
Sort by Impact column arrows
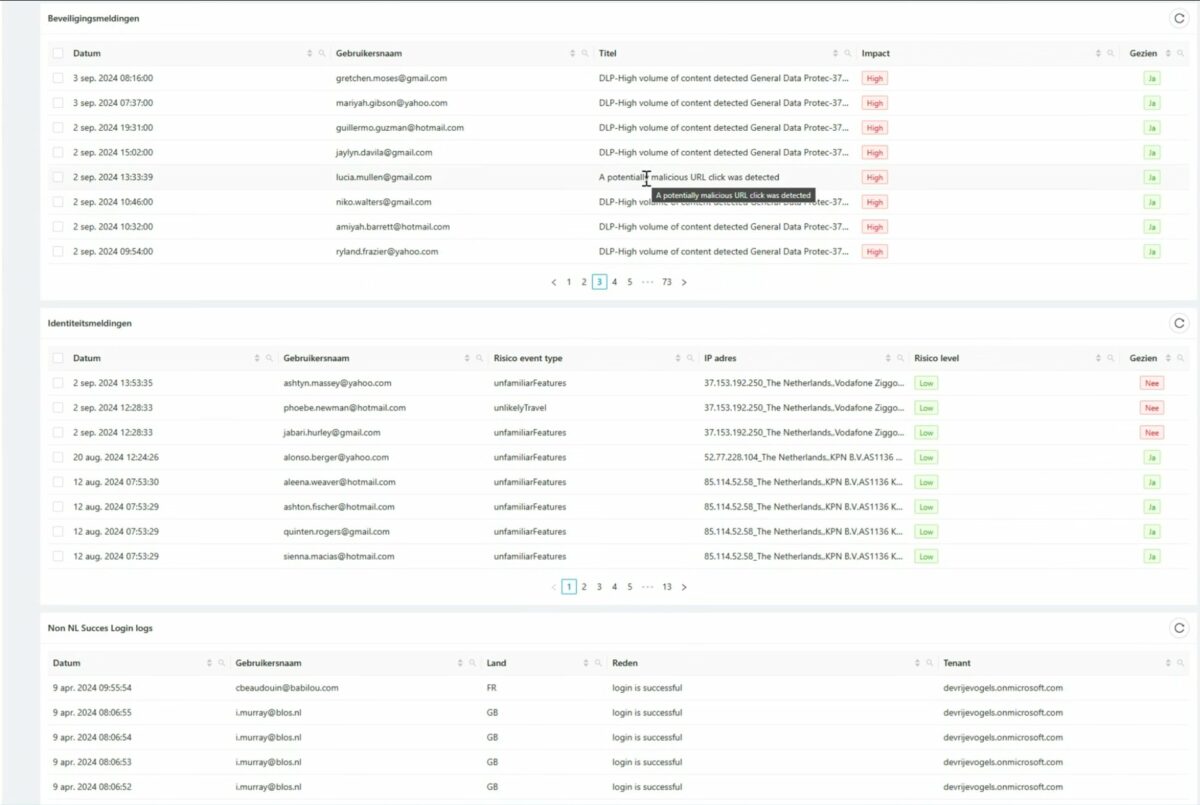pyautogui.click(x=1098, y=53)
